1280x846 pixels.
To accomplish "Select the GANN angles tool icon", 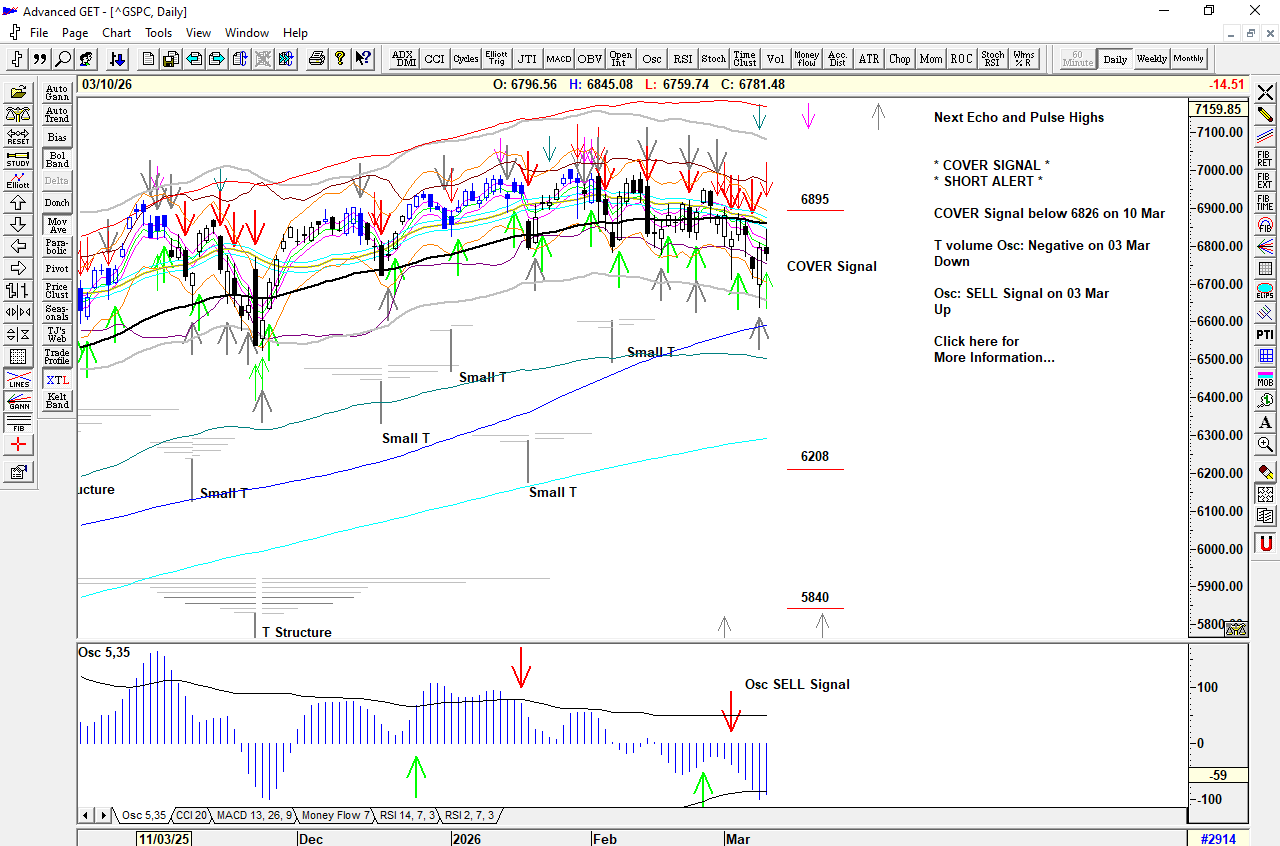I will pos(18,402).
